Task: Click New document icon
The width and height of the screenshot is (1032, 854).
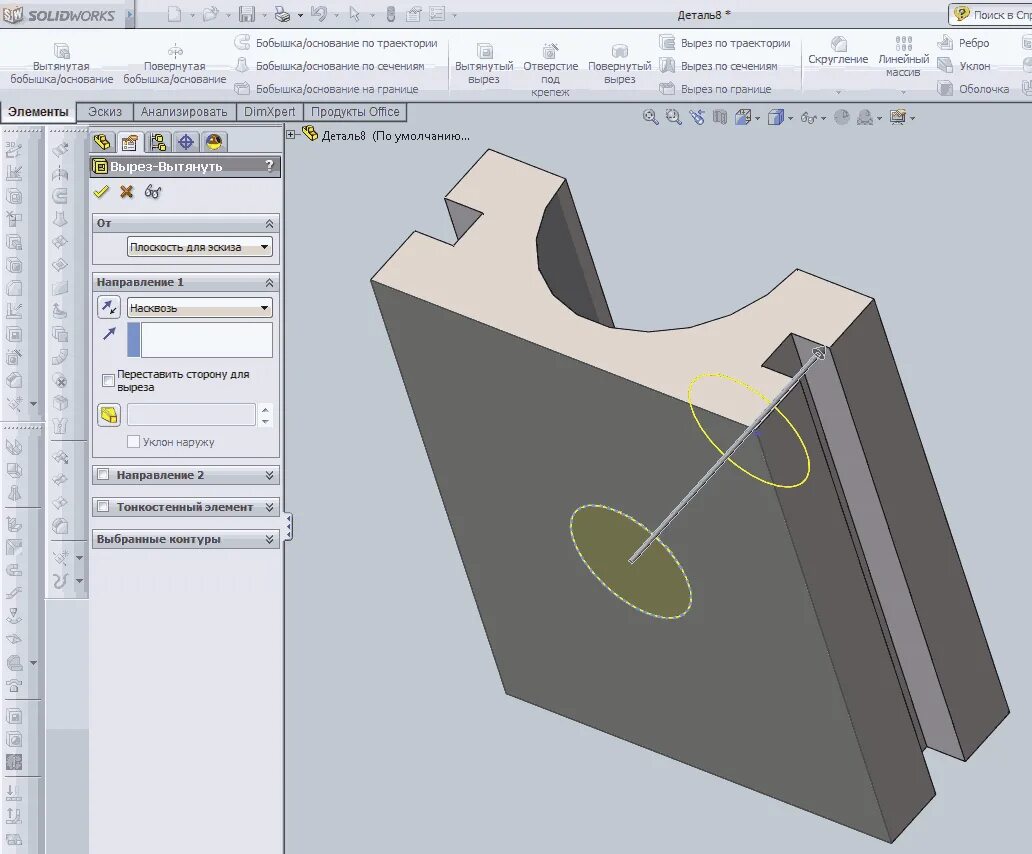Action: [x=174, y=14]
